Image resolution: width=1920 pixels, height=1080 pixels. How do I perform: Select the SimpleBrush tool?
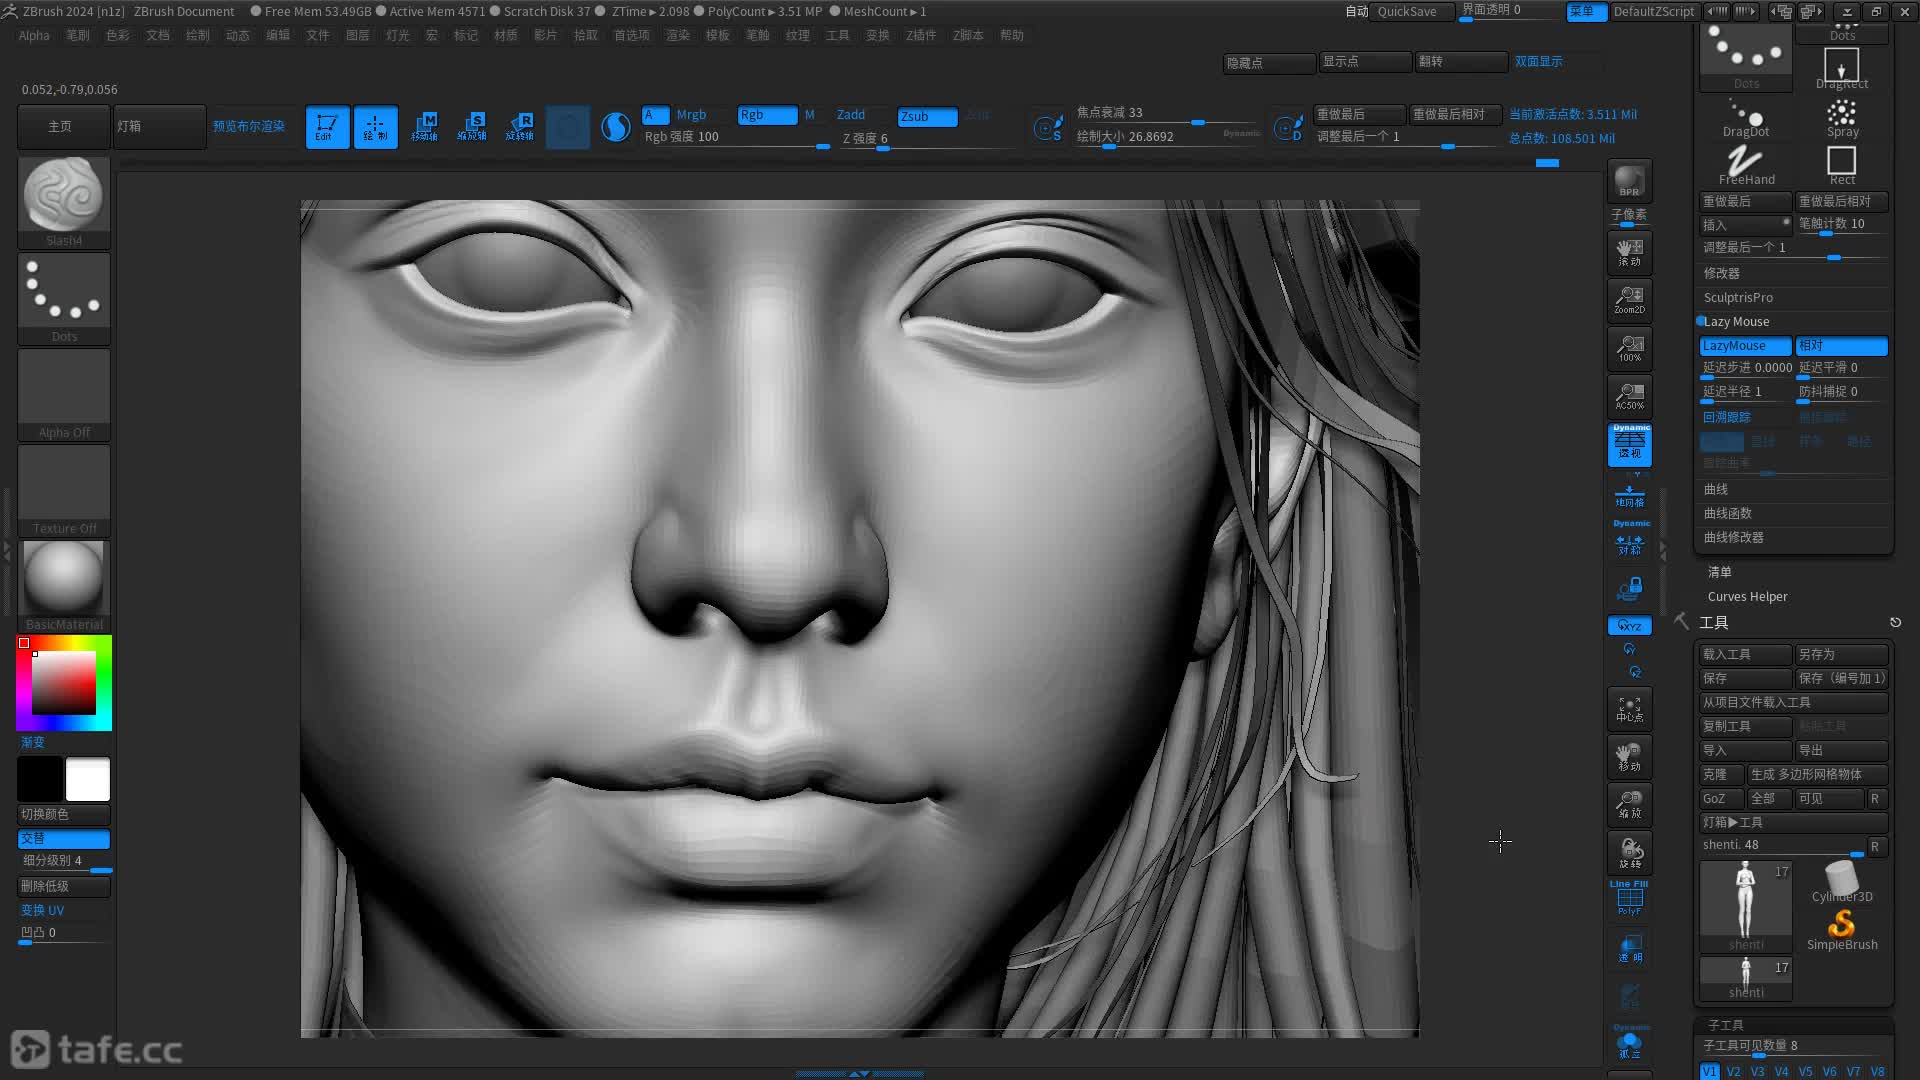(1842, 929)
